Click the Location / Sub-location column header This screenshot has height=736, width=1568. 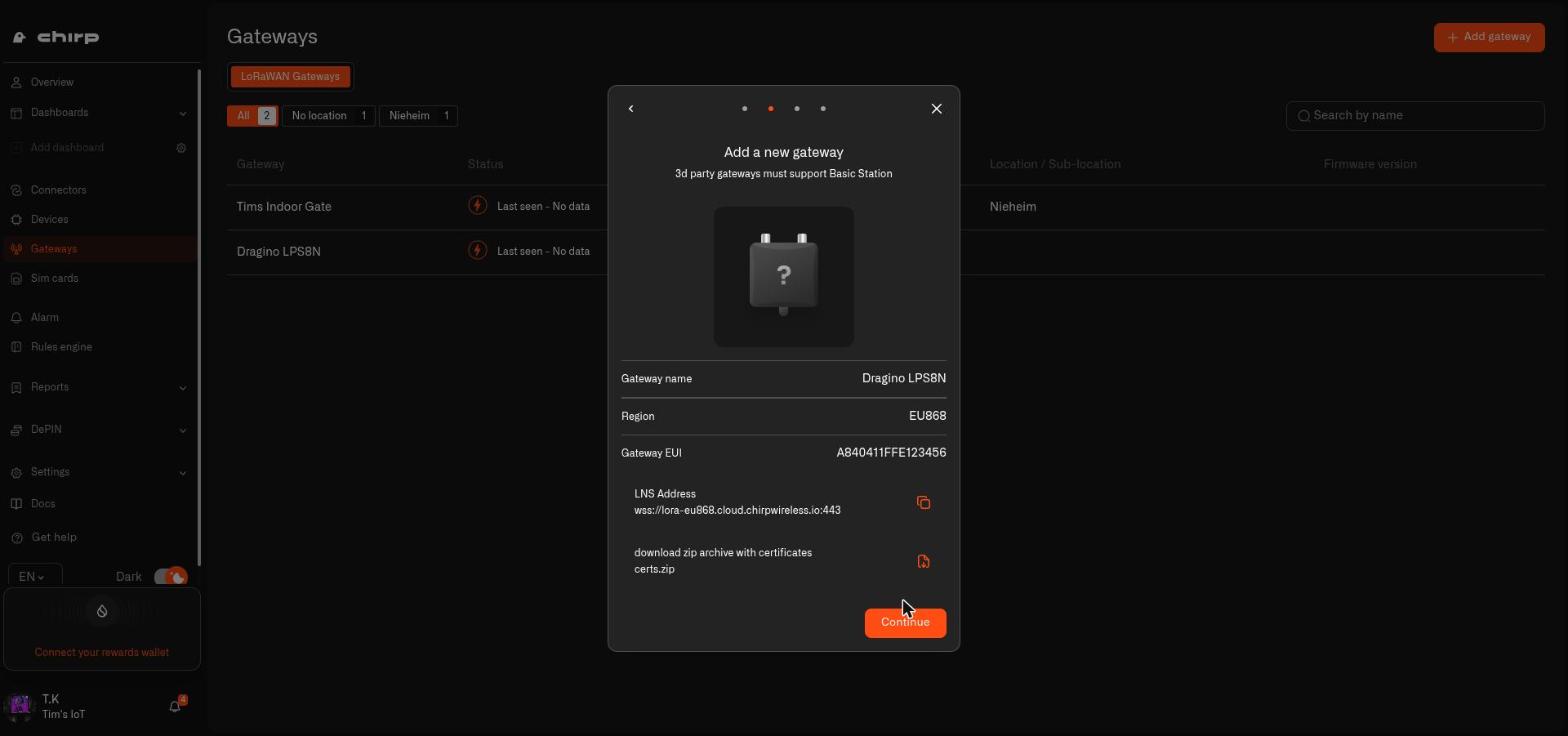(x=1055, y=164)
